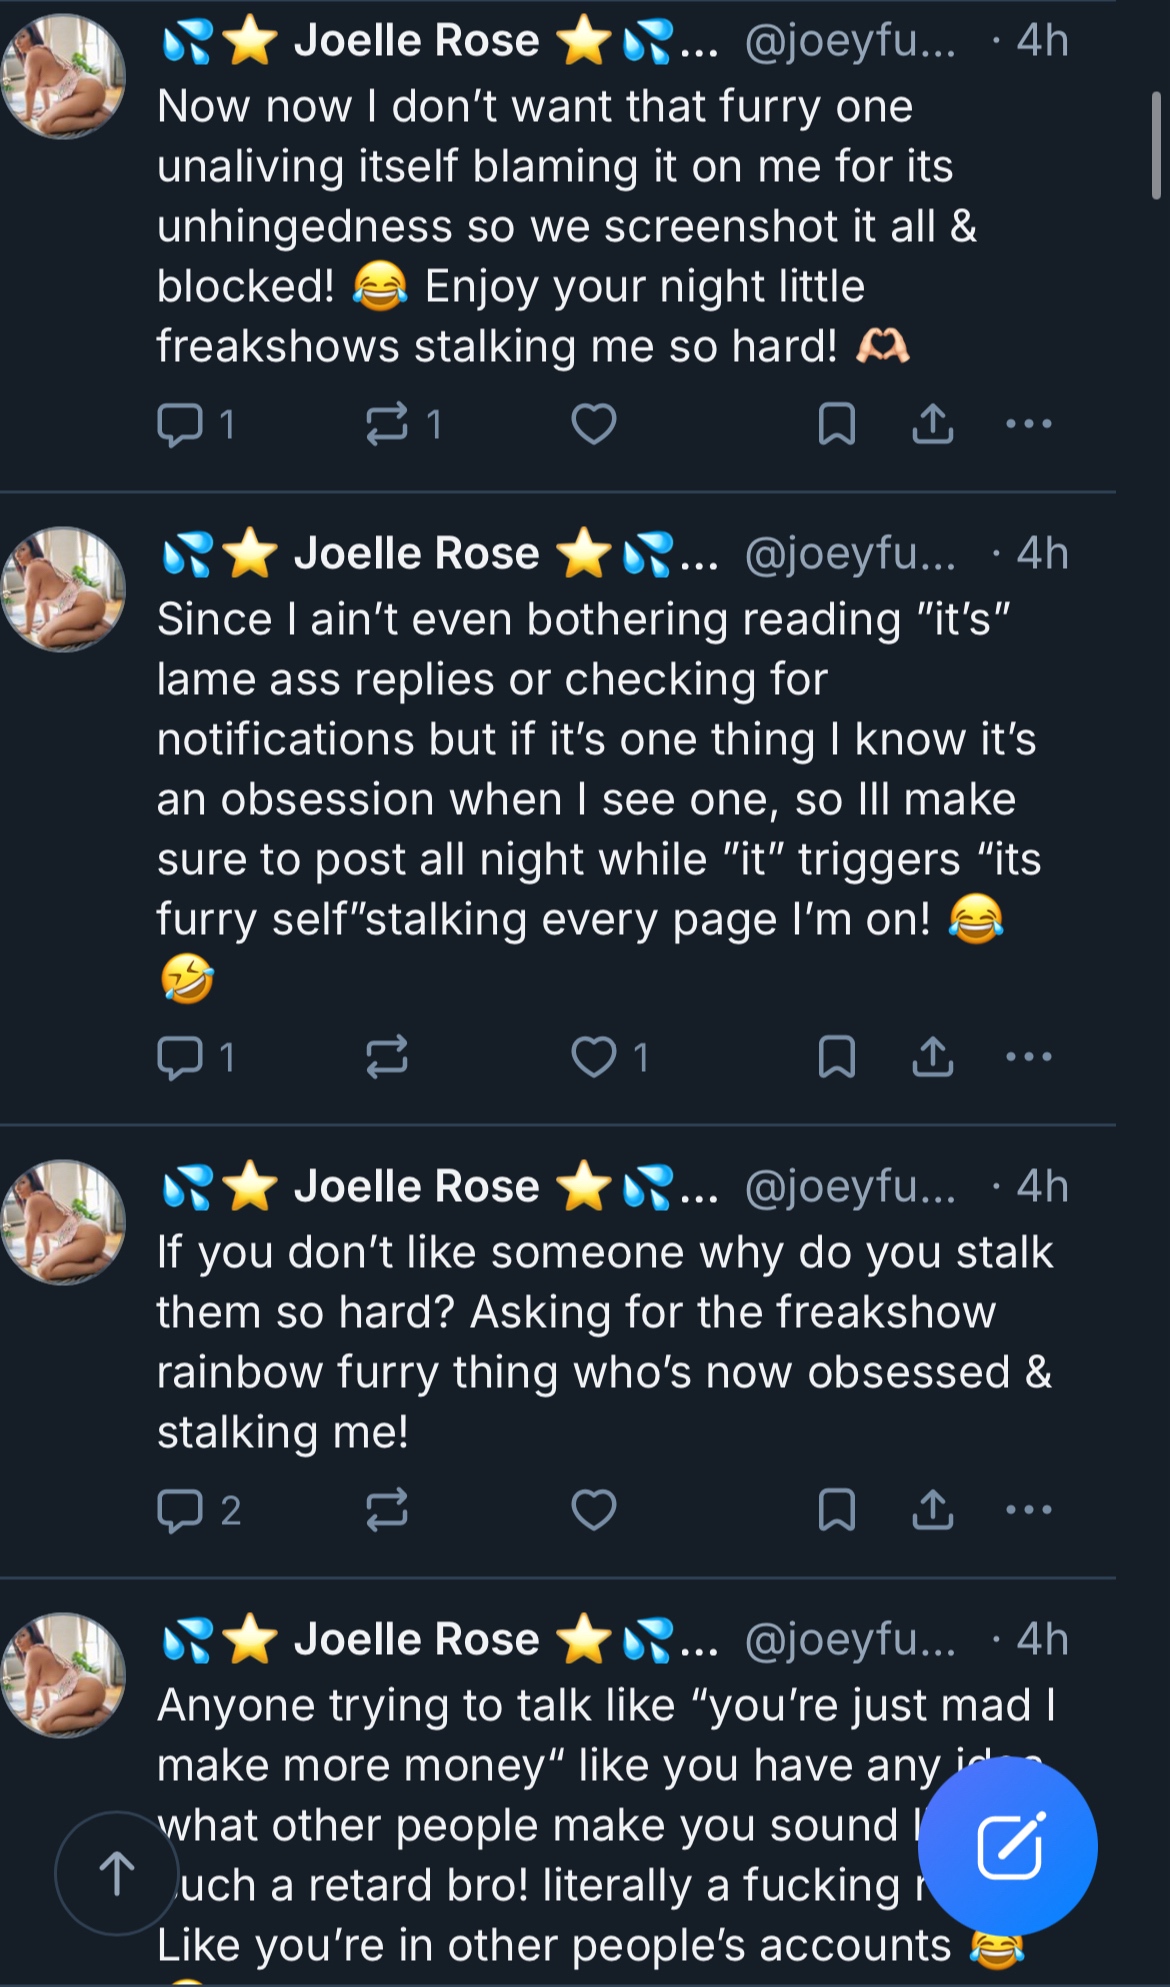Open Joelle Rose avatar on the third post
Image resolution: width=1170 pixels, height=1987 pixels.
point(64,1222)
